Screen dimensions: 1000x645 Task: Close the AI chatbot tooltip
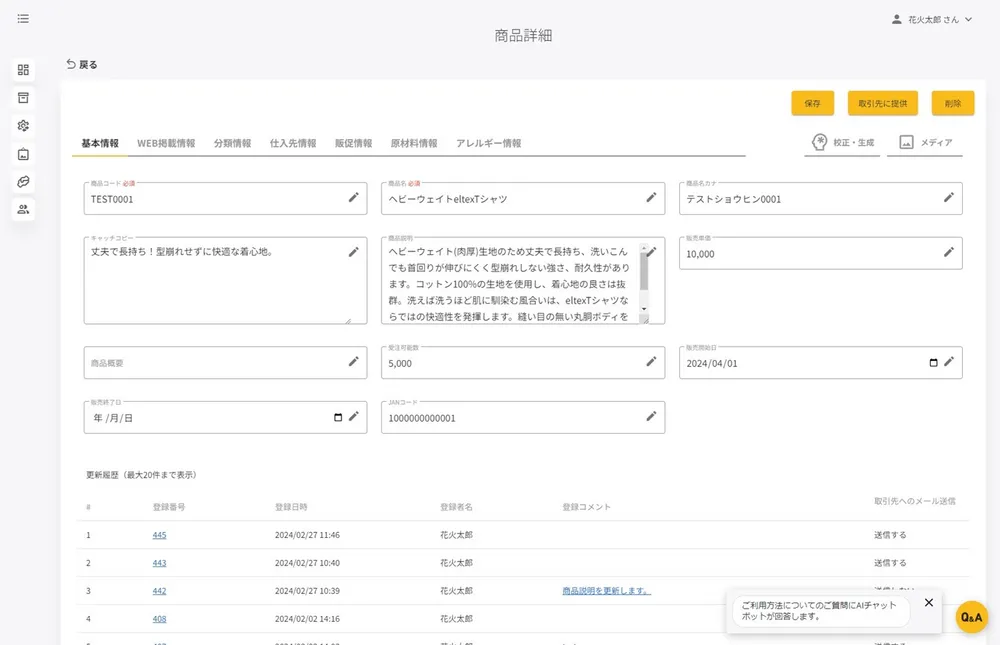pos(929,602)
